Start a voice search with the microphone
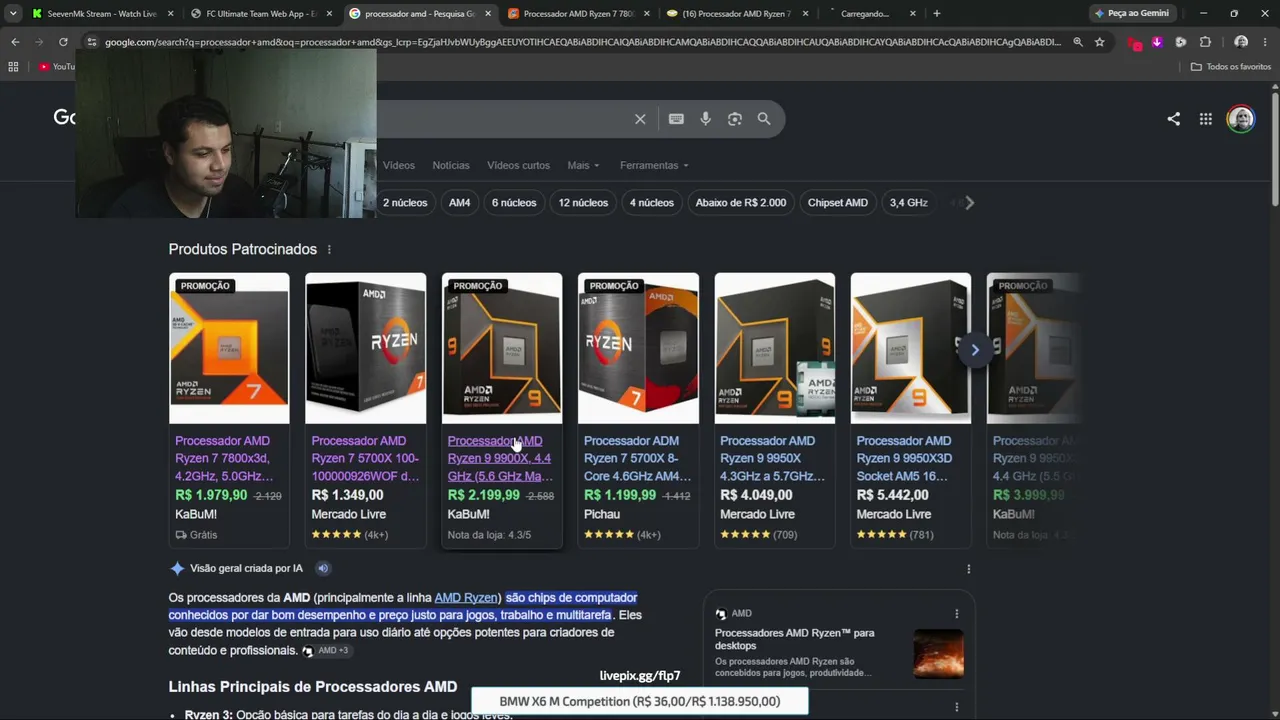 (x=705, y=119)
